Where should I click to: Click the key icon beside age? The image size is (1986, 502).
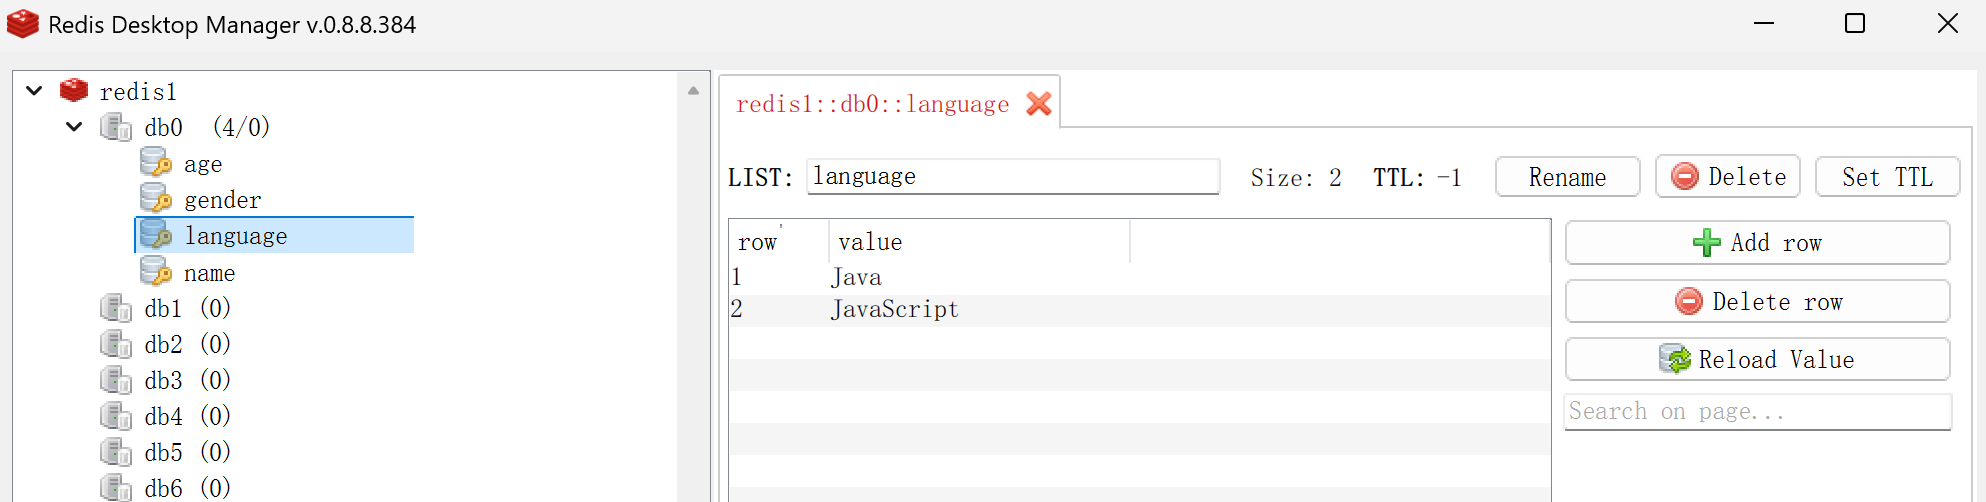[156, 163]
